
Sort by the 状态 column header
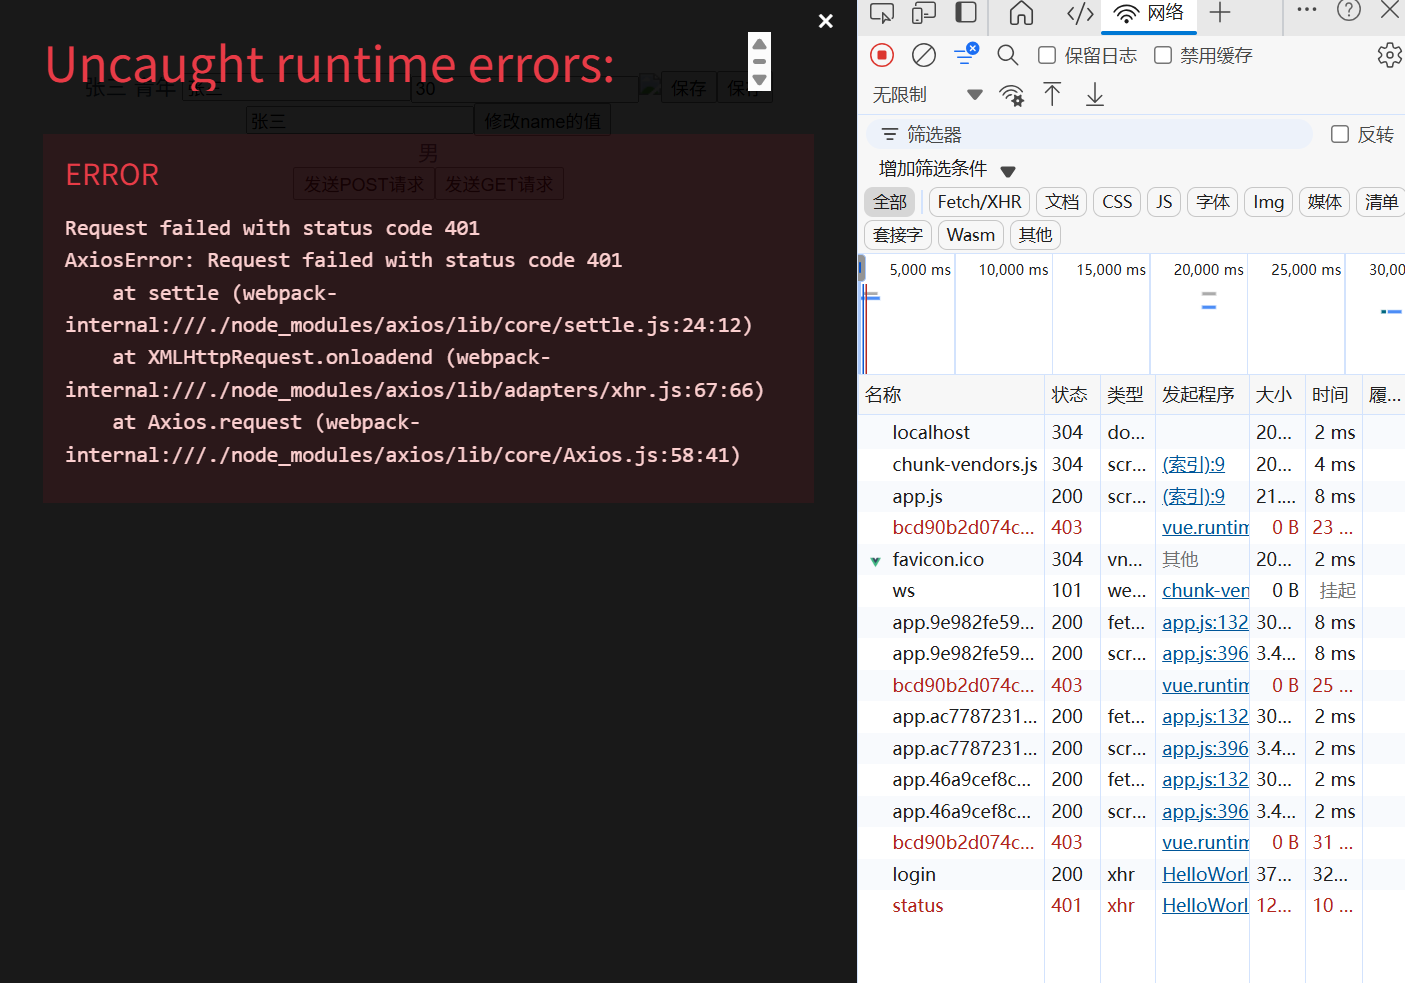(x=1072, y=395)
